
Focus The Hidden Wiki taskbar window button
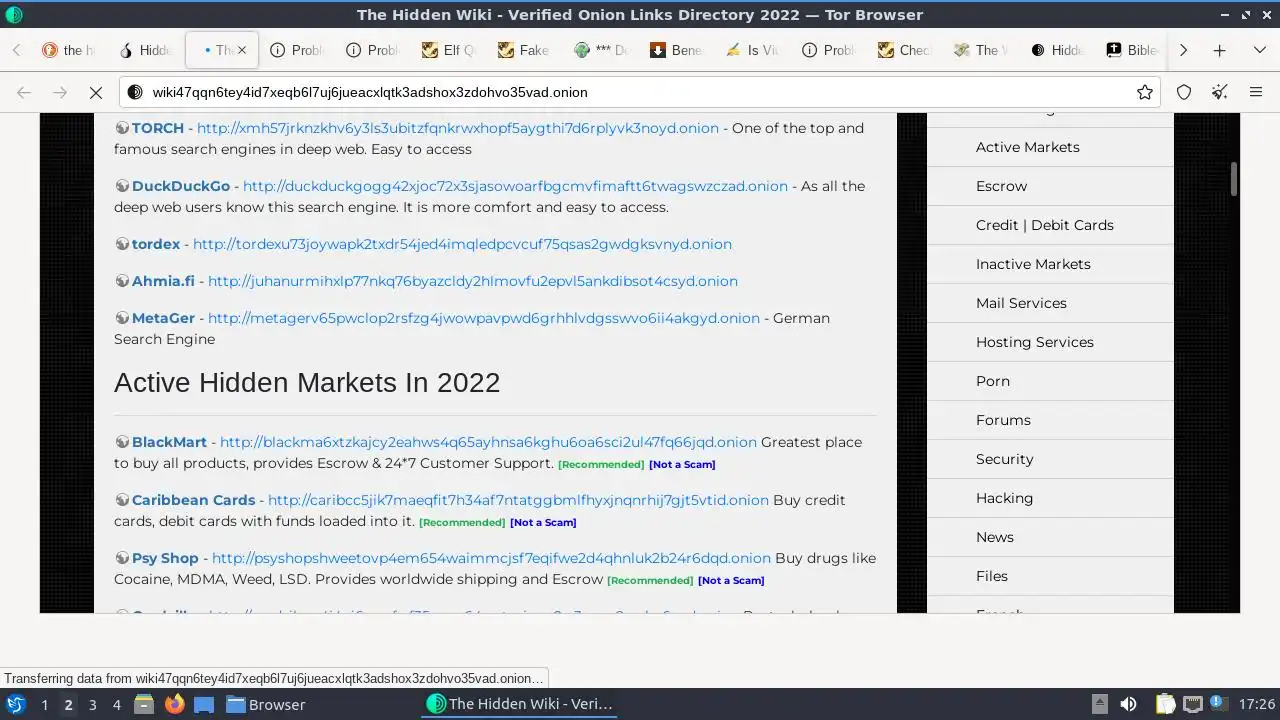pos(520,704)
